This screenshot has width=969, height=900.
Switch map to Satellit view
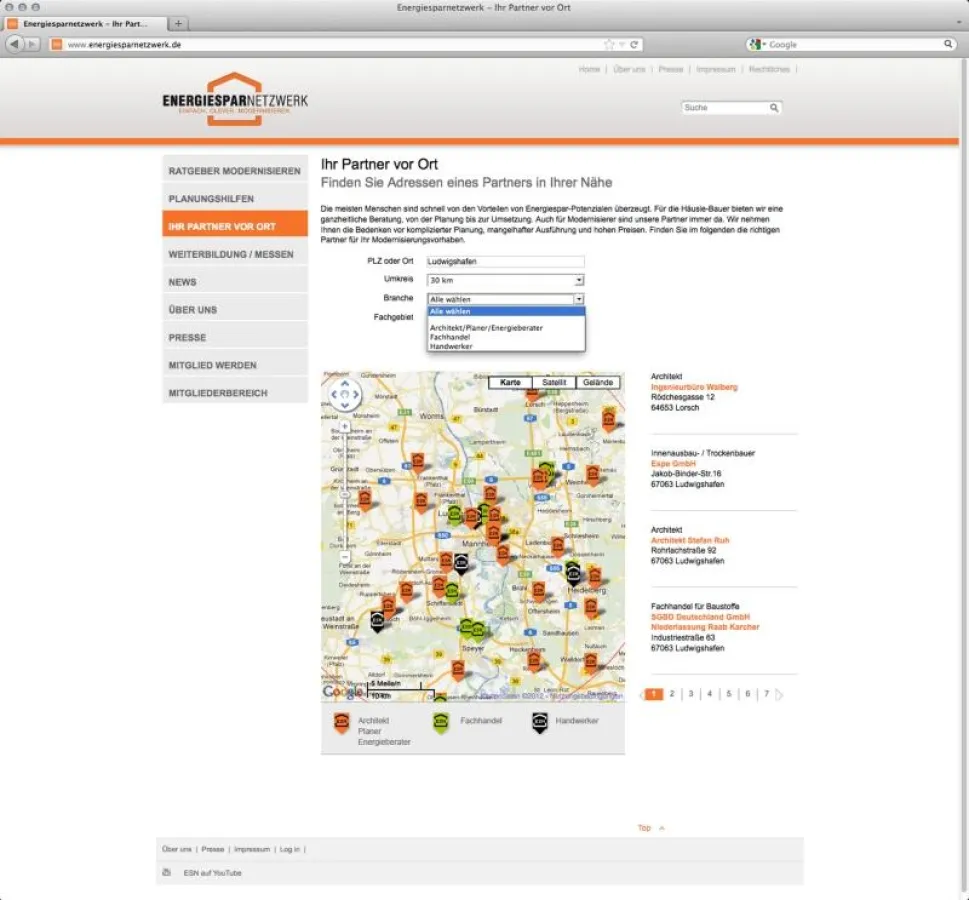pos(554,382)
